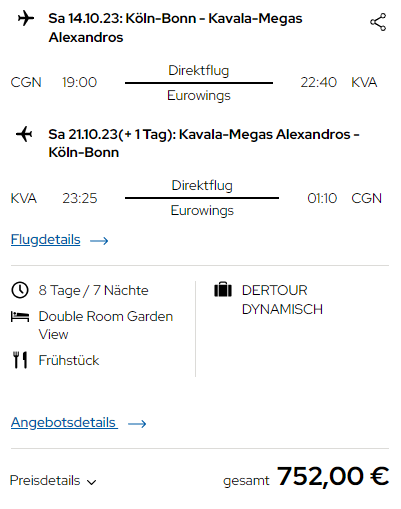Click the outbound flight airplane icon

(x=26, y=18)
